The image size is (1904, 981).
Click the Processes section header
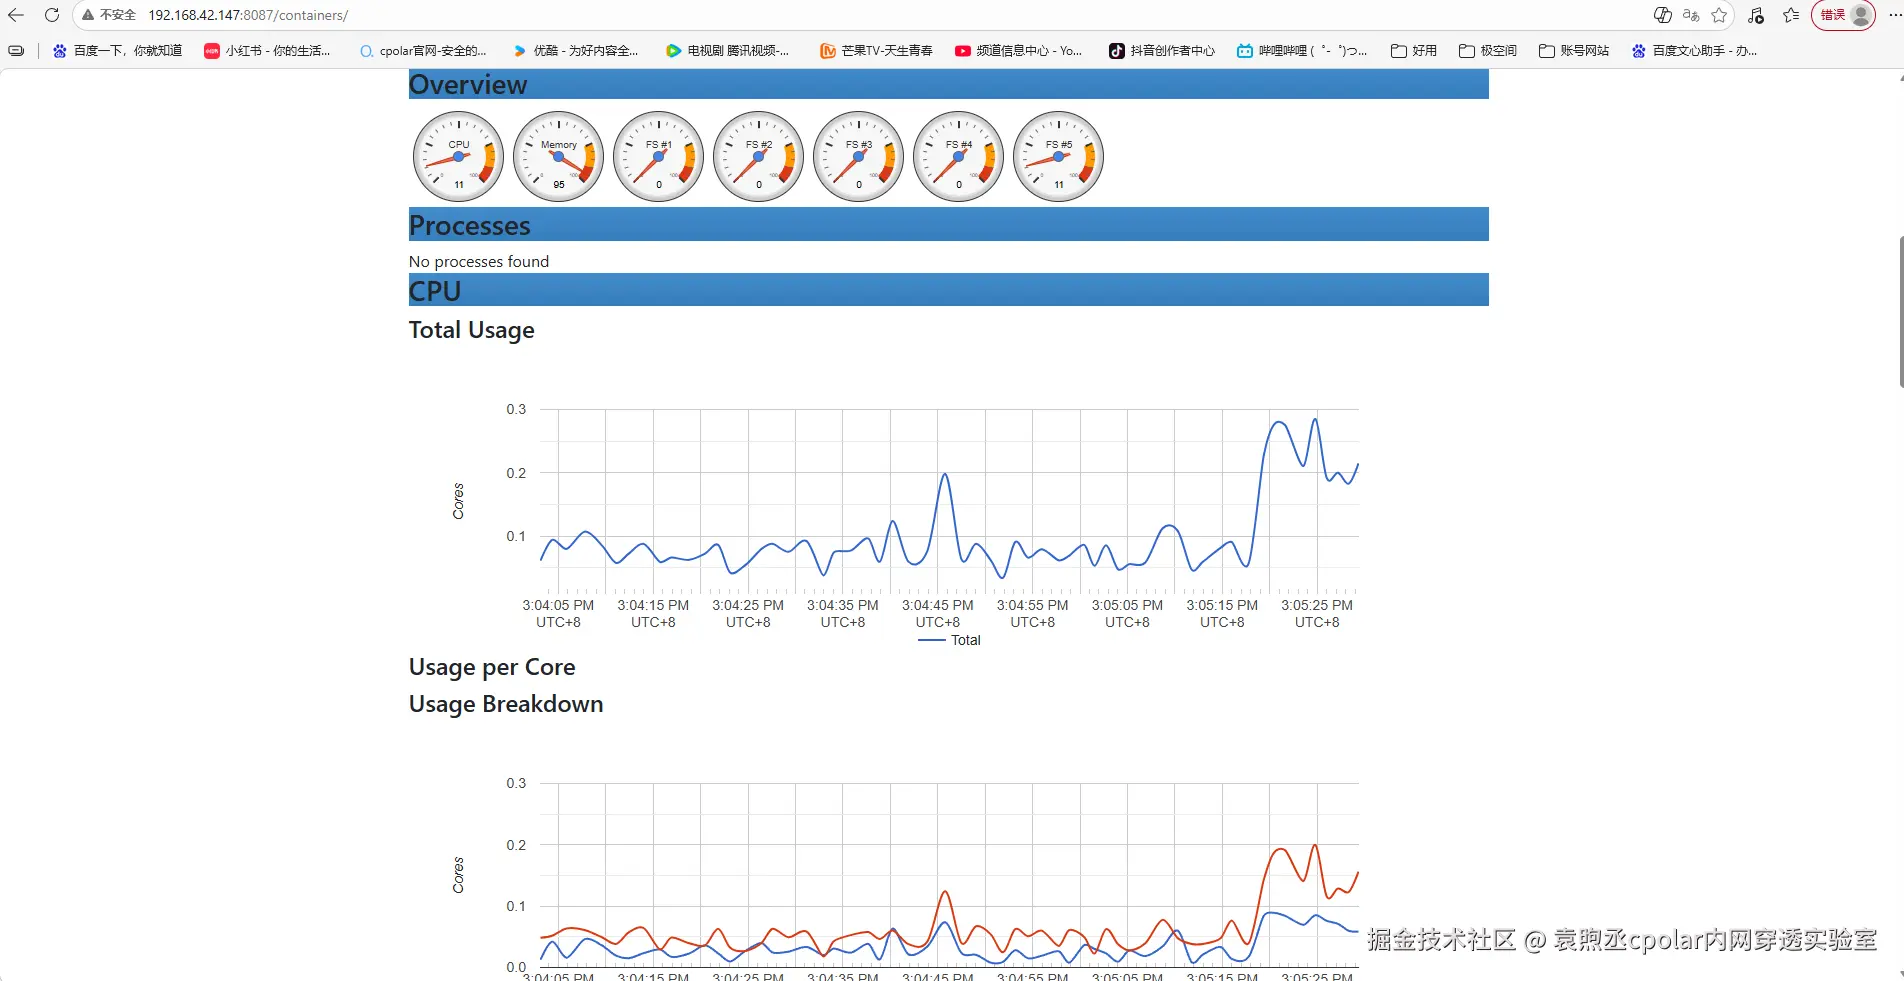coord(949,224)
